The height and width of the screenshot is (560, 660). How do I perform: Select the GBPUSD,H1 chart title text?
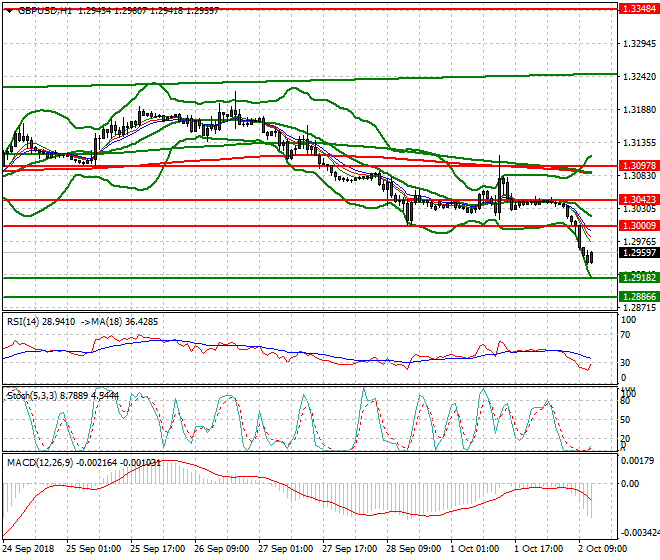pyautogui.click(x=45, y=8)
